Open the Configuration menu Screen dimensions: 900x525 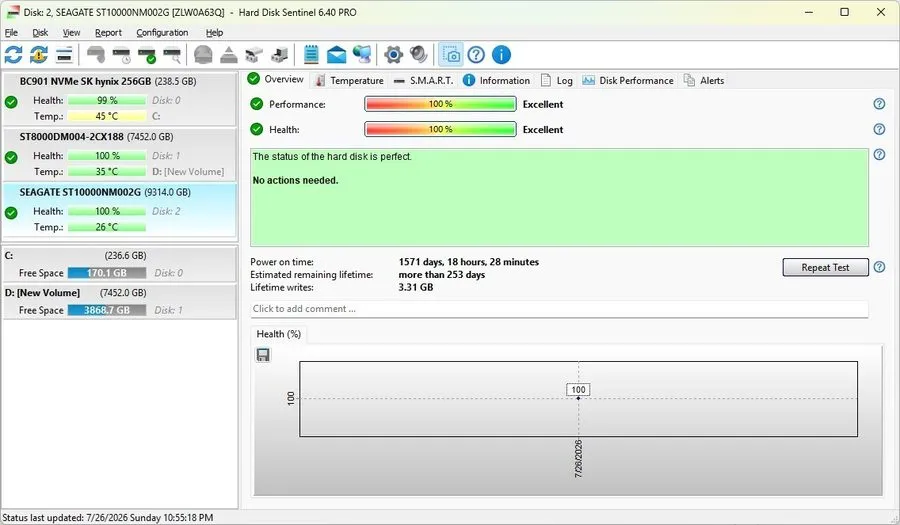[x=162, y=33]
